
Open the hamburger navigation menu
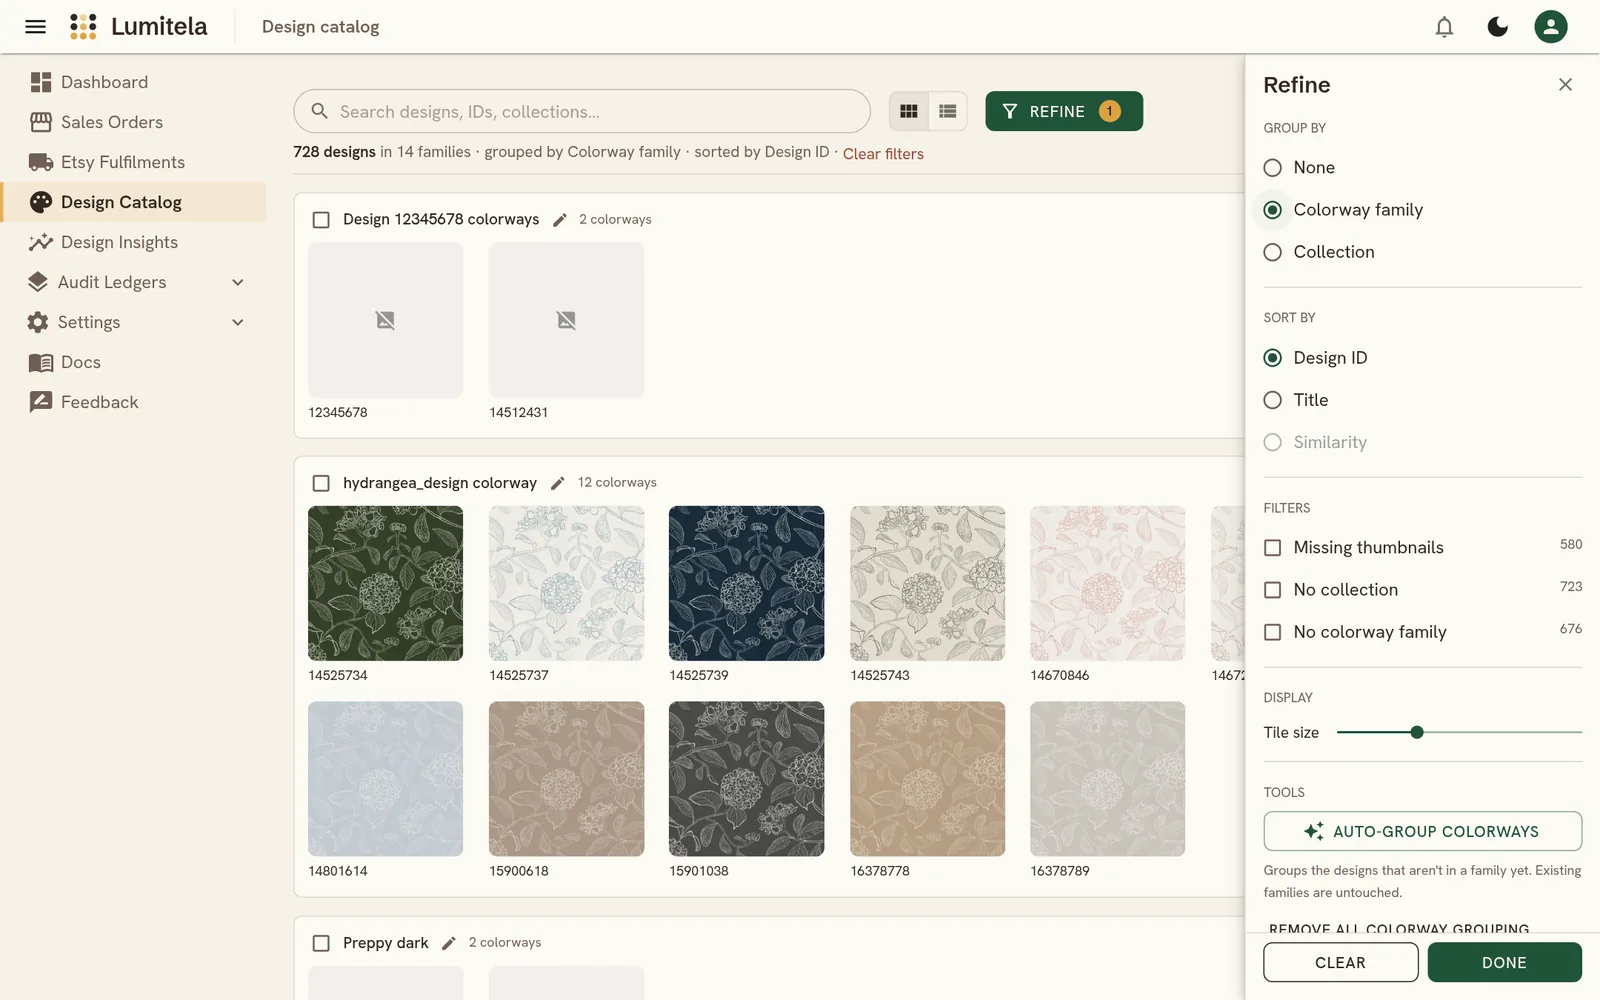[x=35, y=27]
